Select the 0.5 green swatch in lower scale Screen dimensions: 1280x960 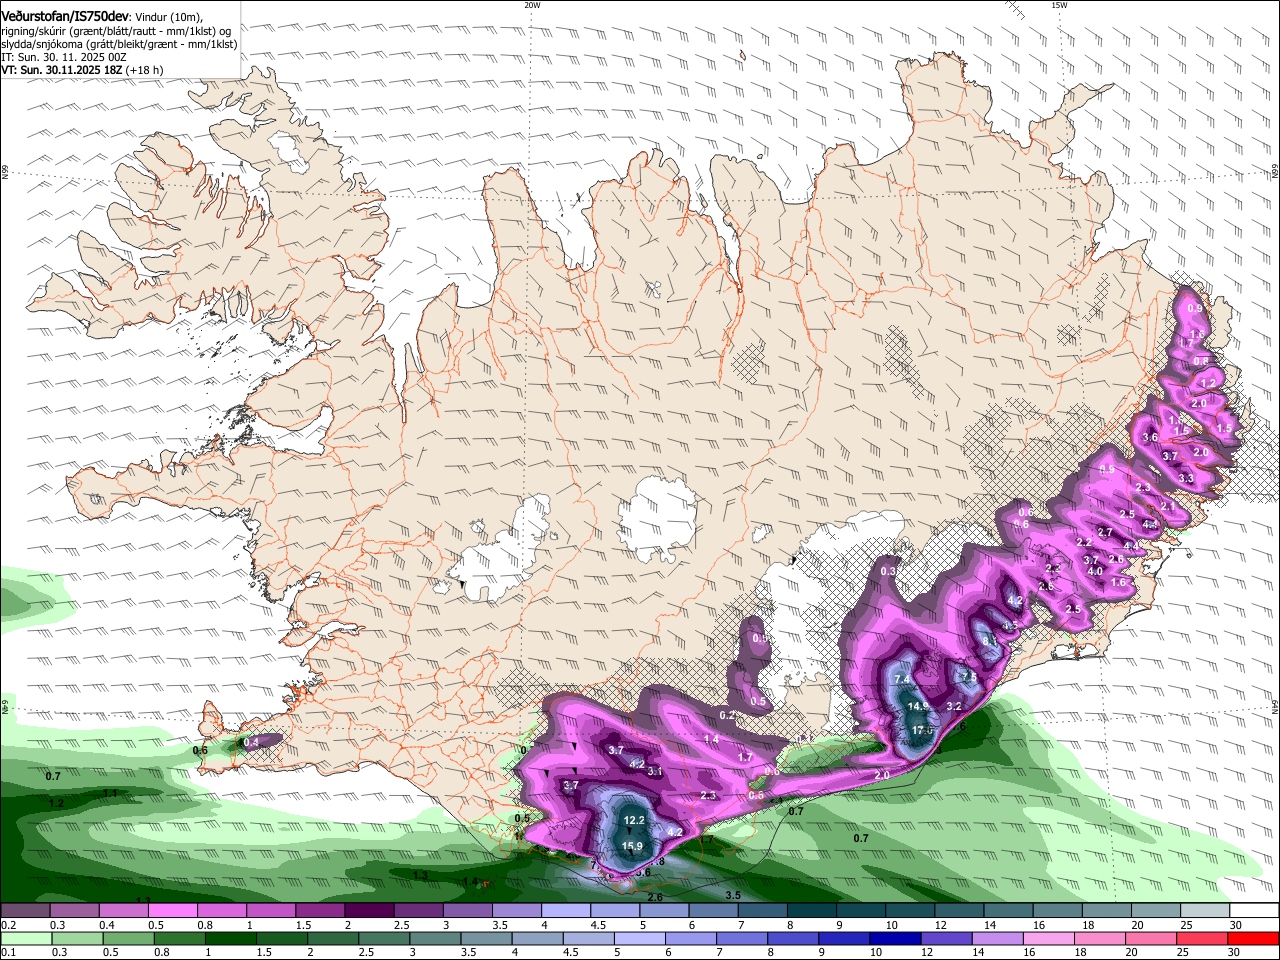point(128,939)
